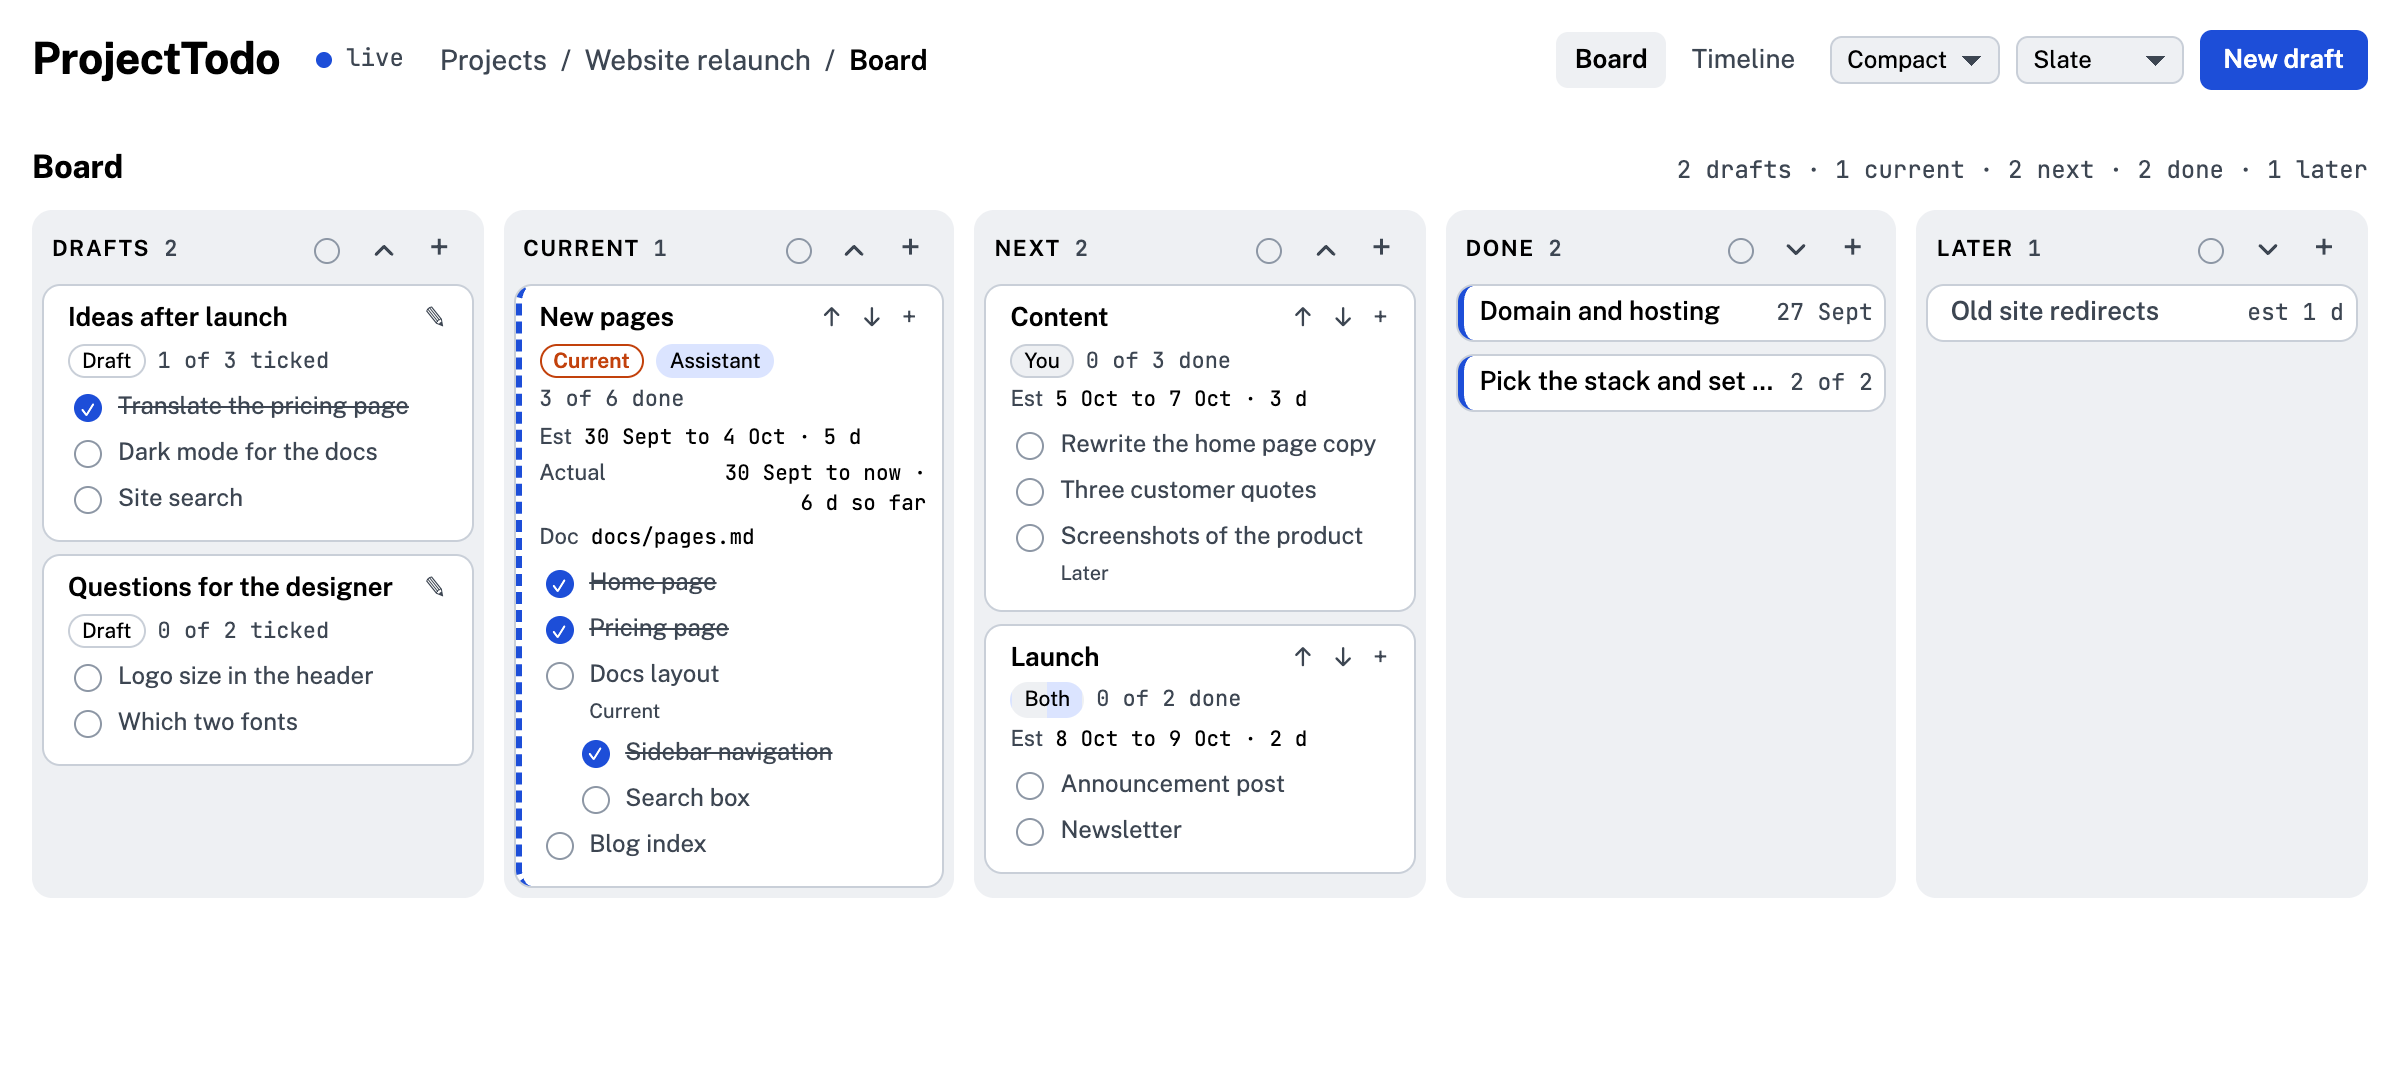Move Content card down arrow
Viewport: 2400px width, 1080px height.
coord(1343,317)
